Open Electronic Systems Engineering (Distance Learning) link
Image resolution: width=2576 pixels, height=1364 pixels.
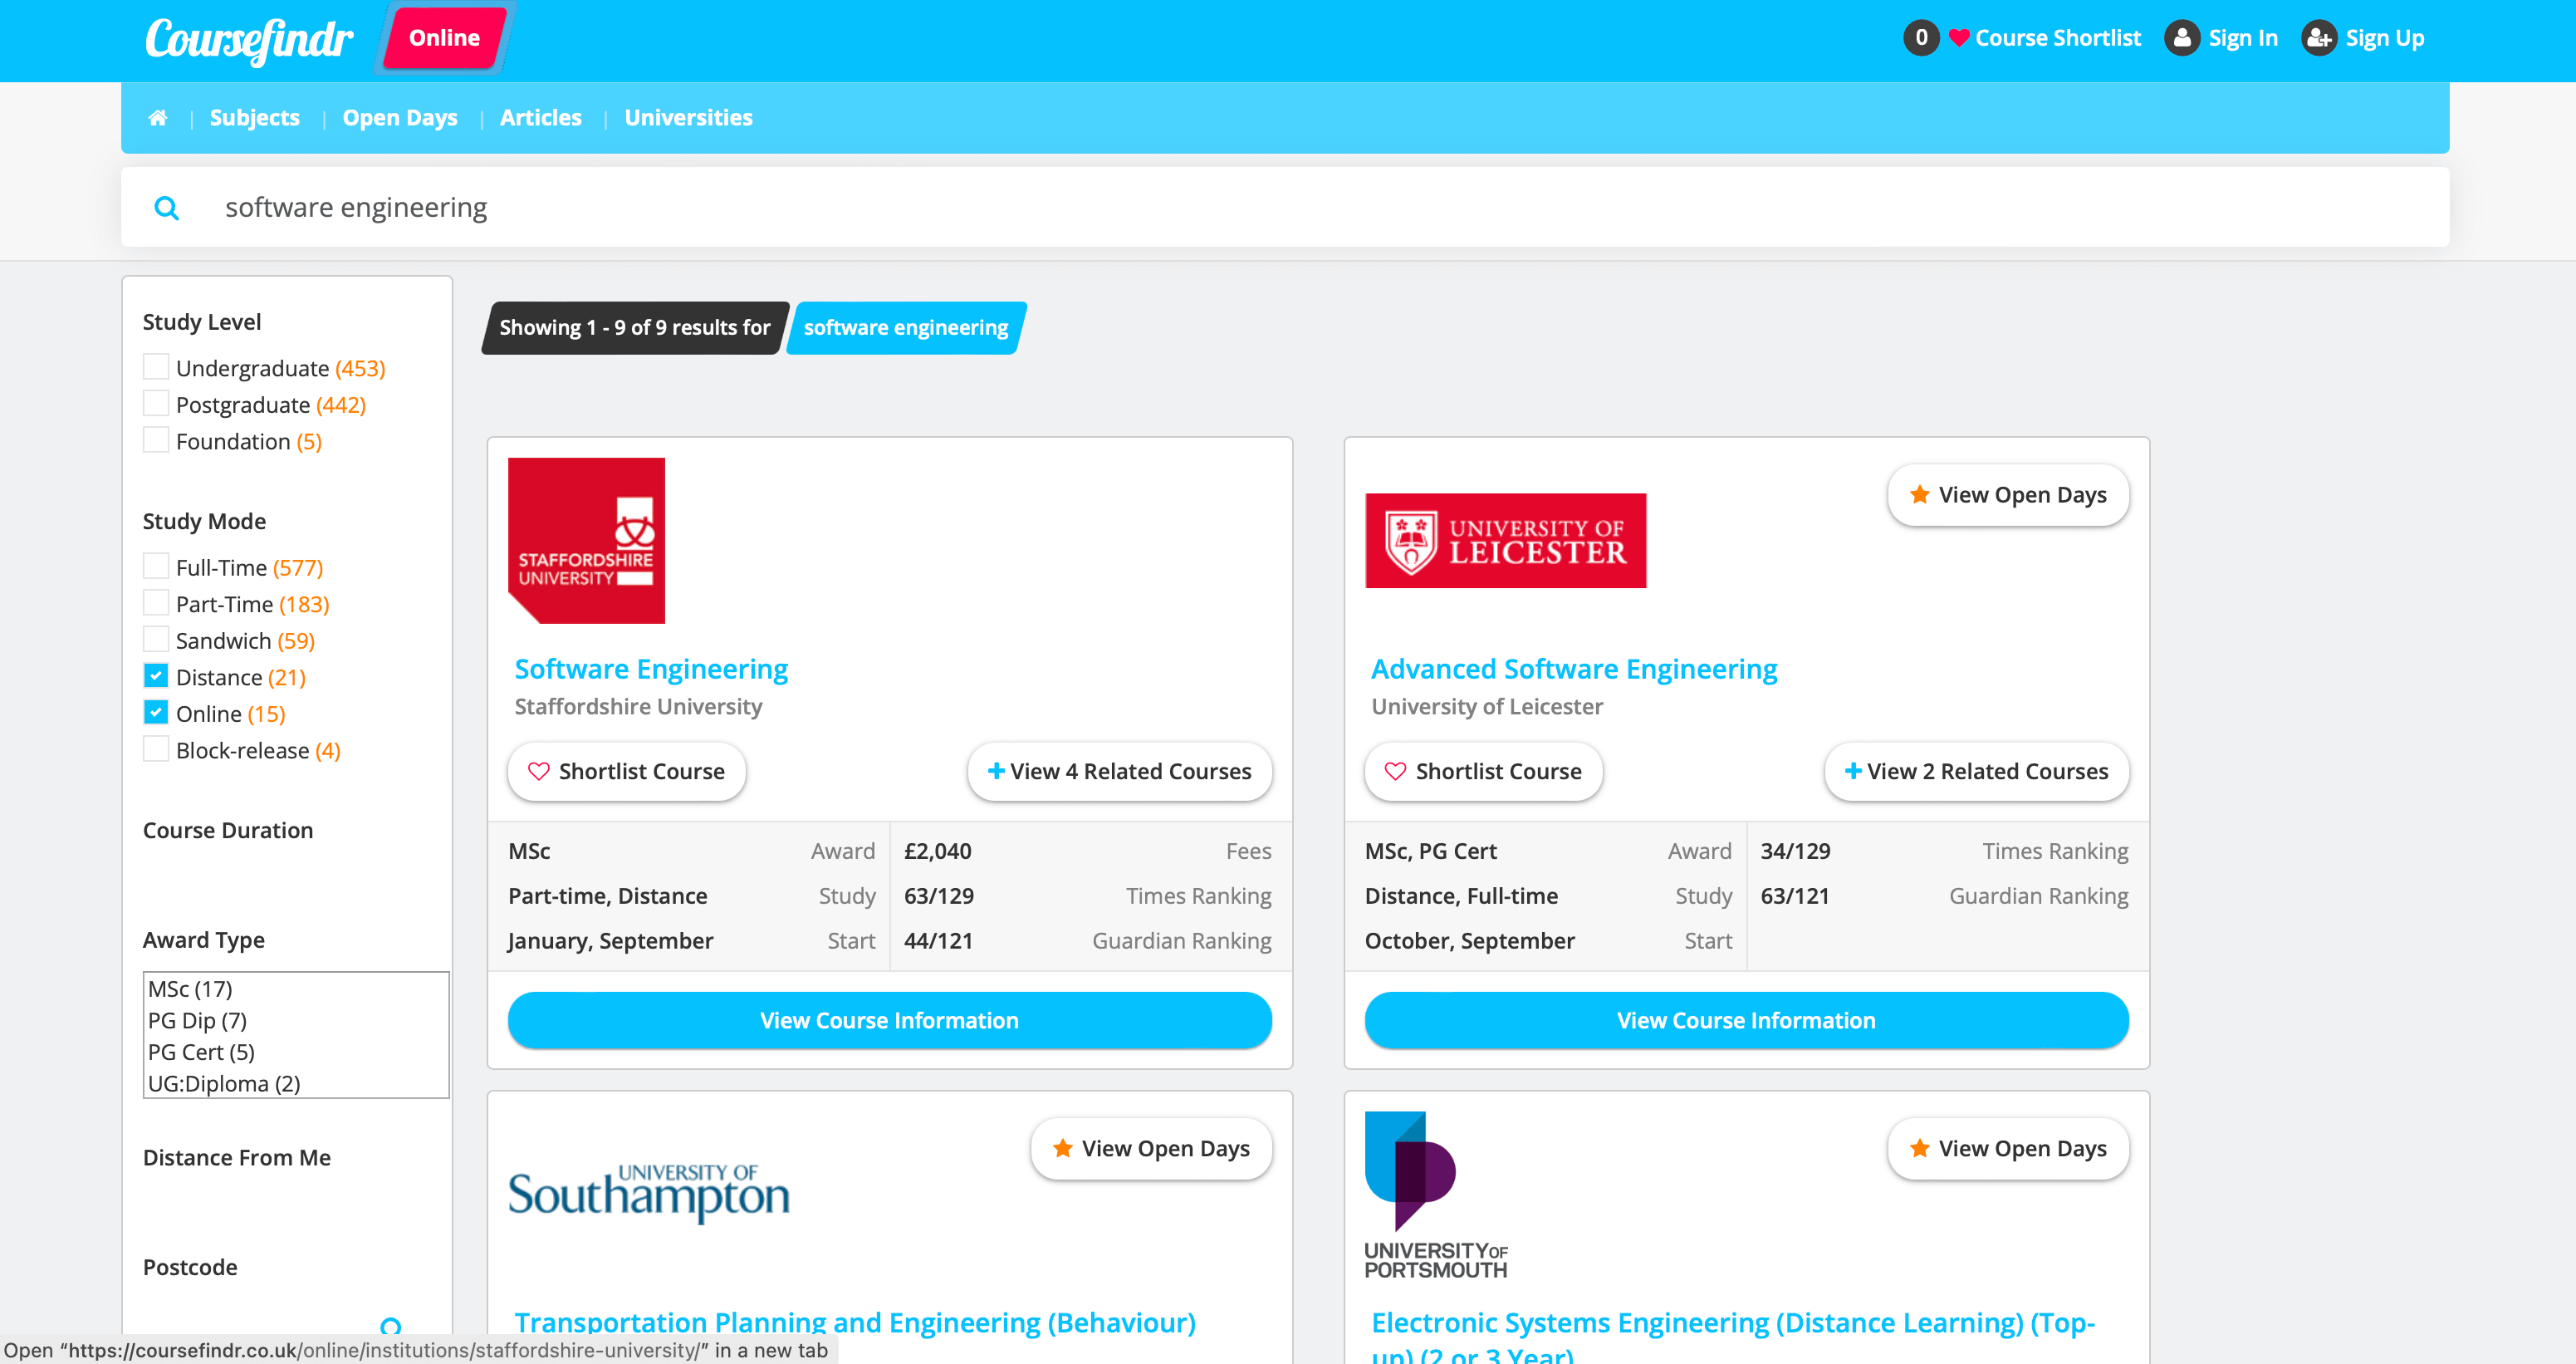coord(1733,1335)
